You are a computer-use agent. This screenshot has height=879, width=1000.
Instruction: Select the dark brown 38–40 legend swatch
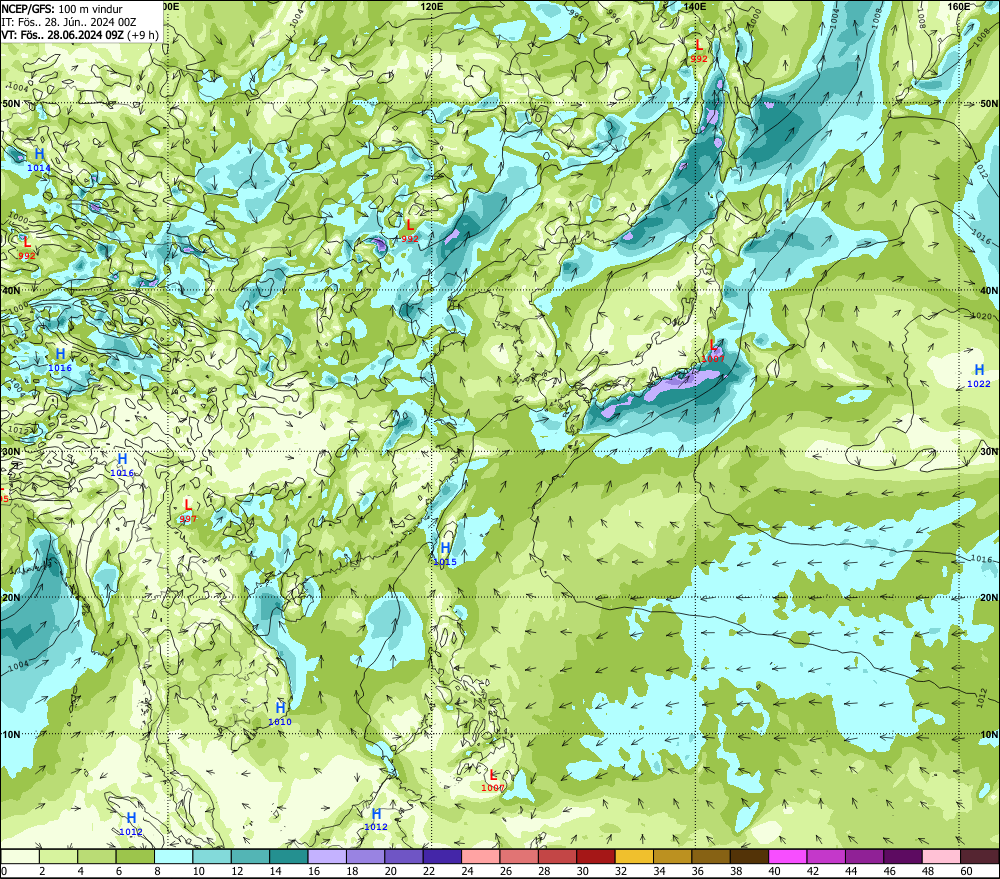(749, 856)
